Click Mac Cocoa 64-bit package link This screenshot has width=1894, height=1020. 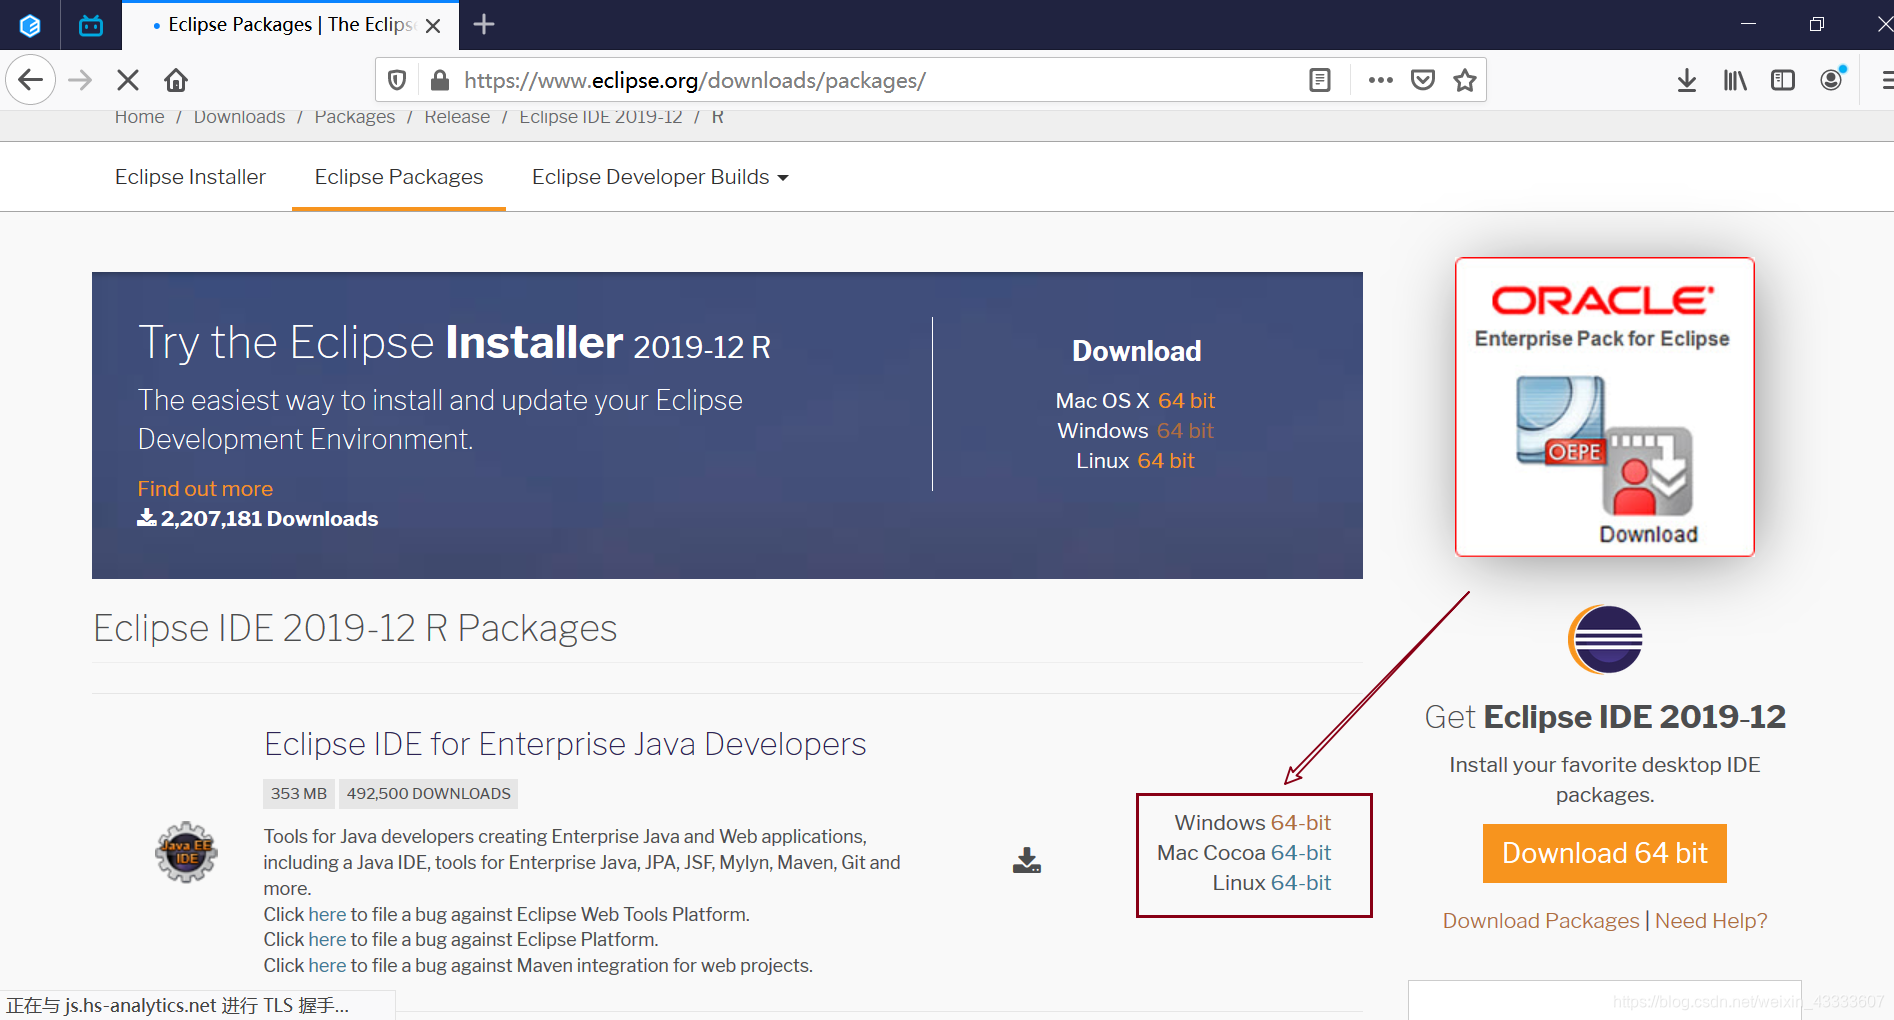1300,853
